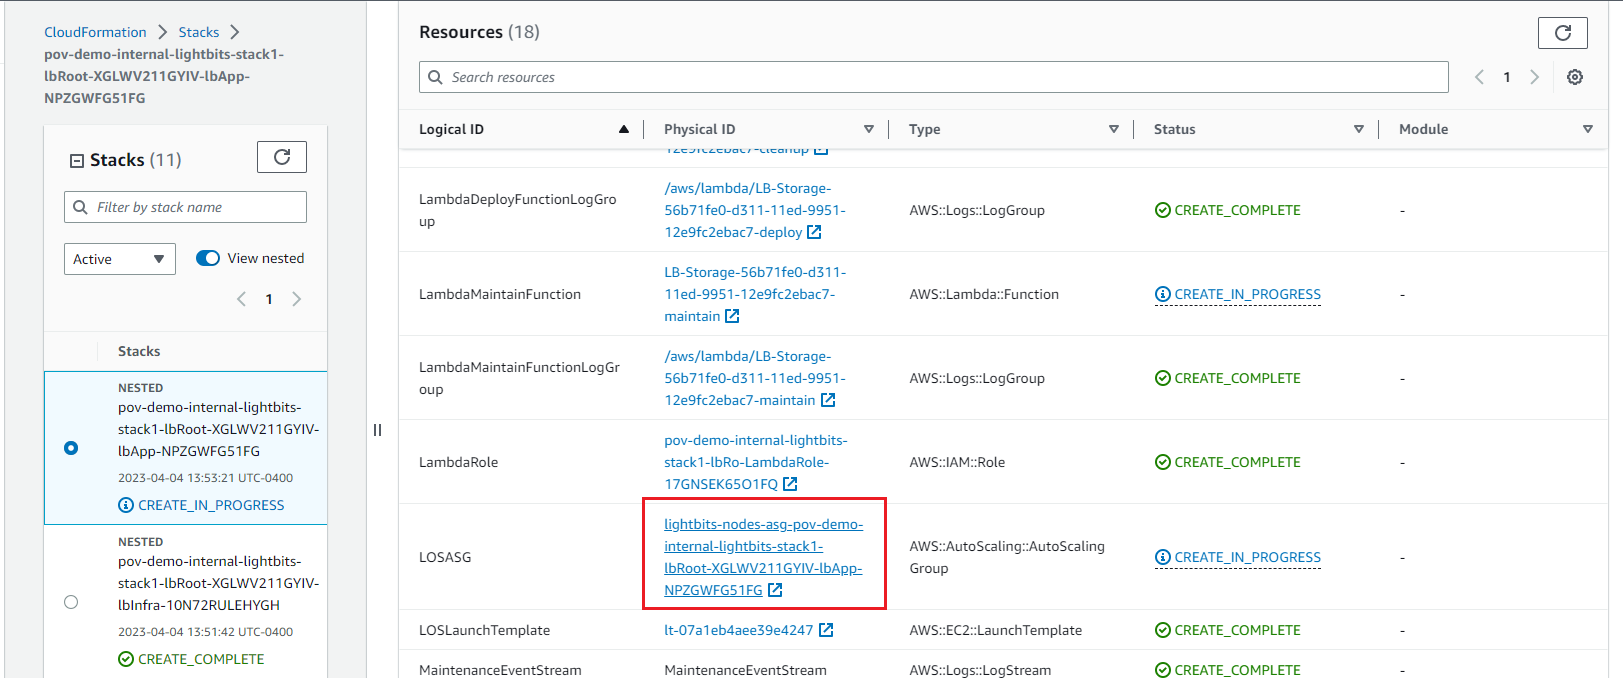The height and width of the screenshot is (678, 1623).
Task: Focus the Search resources field
Action: pyautogui.click(x=934, y=77)
